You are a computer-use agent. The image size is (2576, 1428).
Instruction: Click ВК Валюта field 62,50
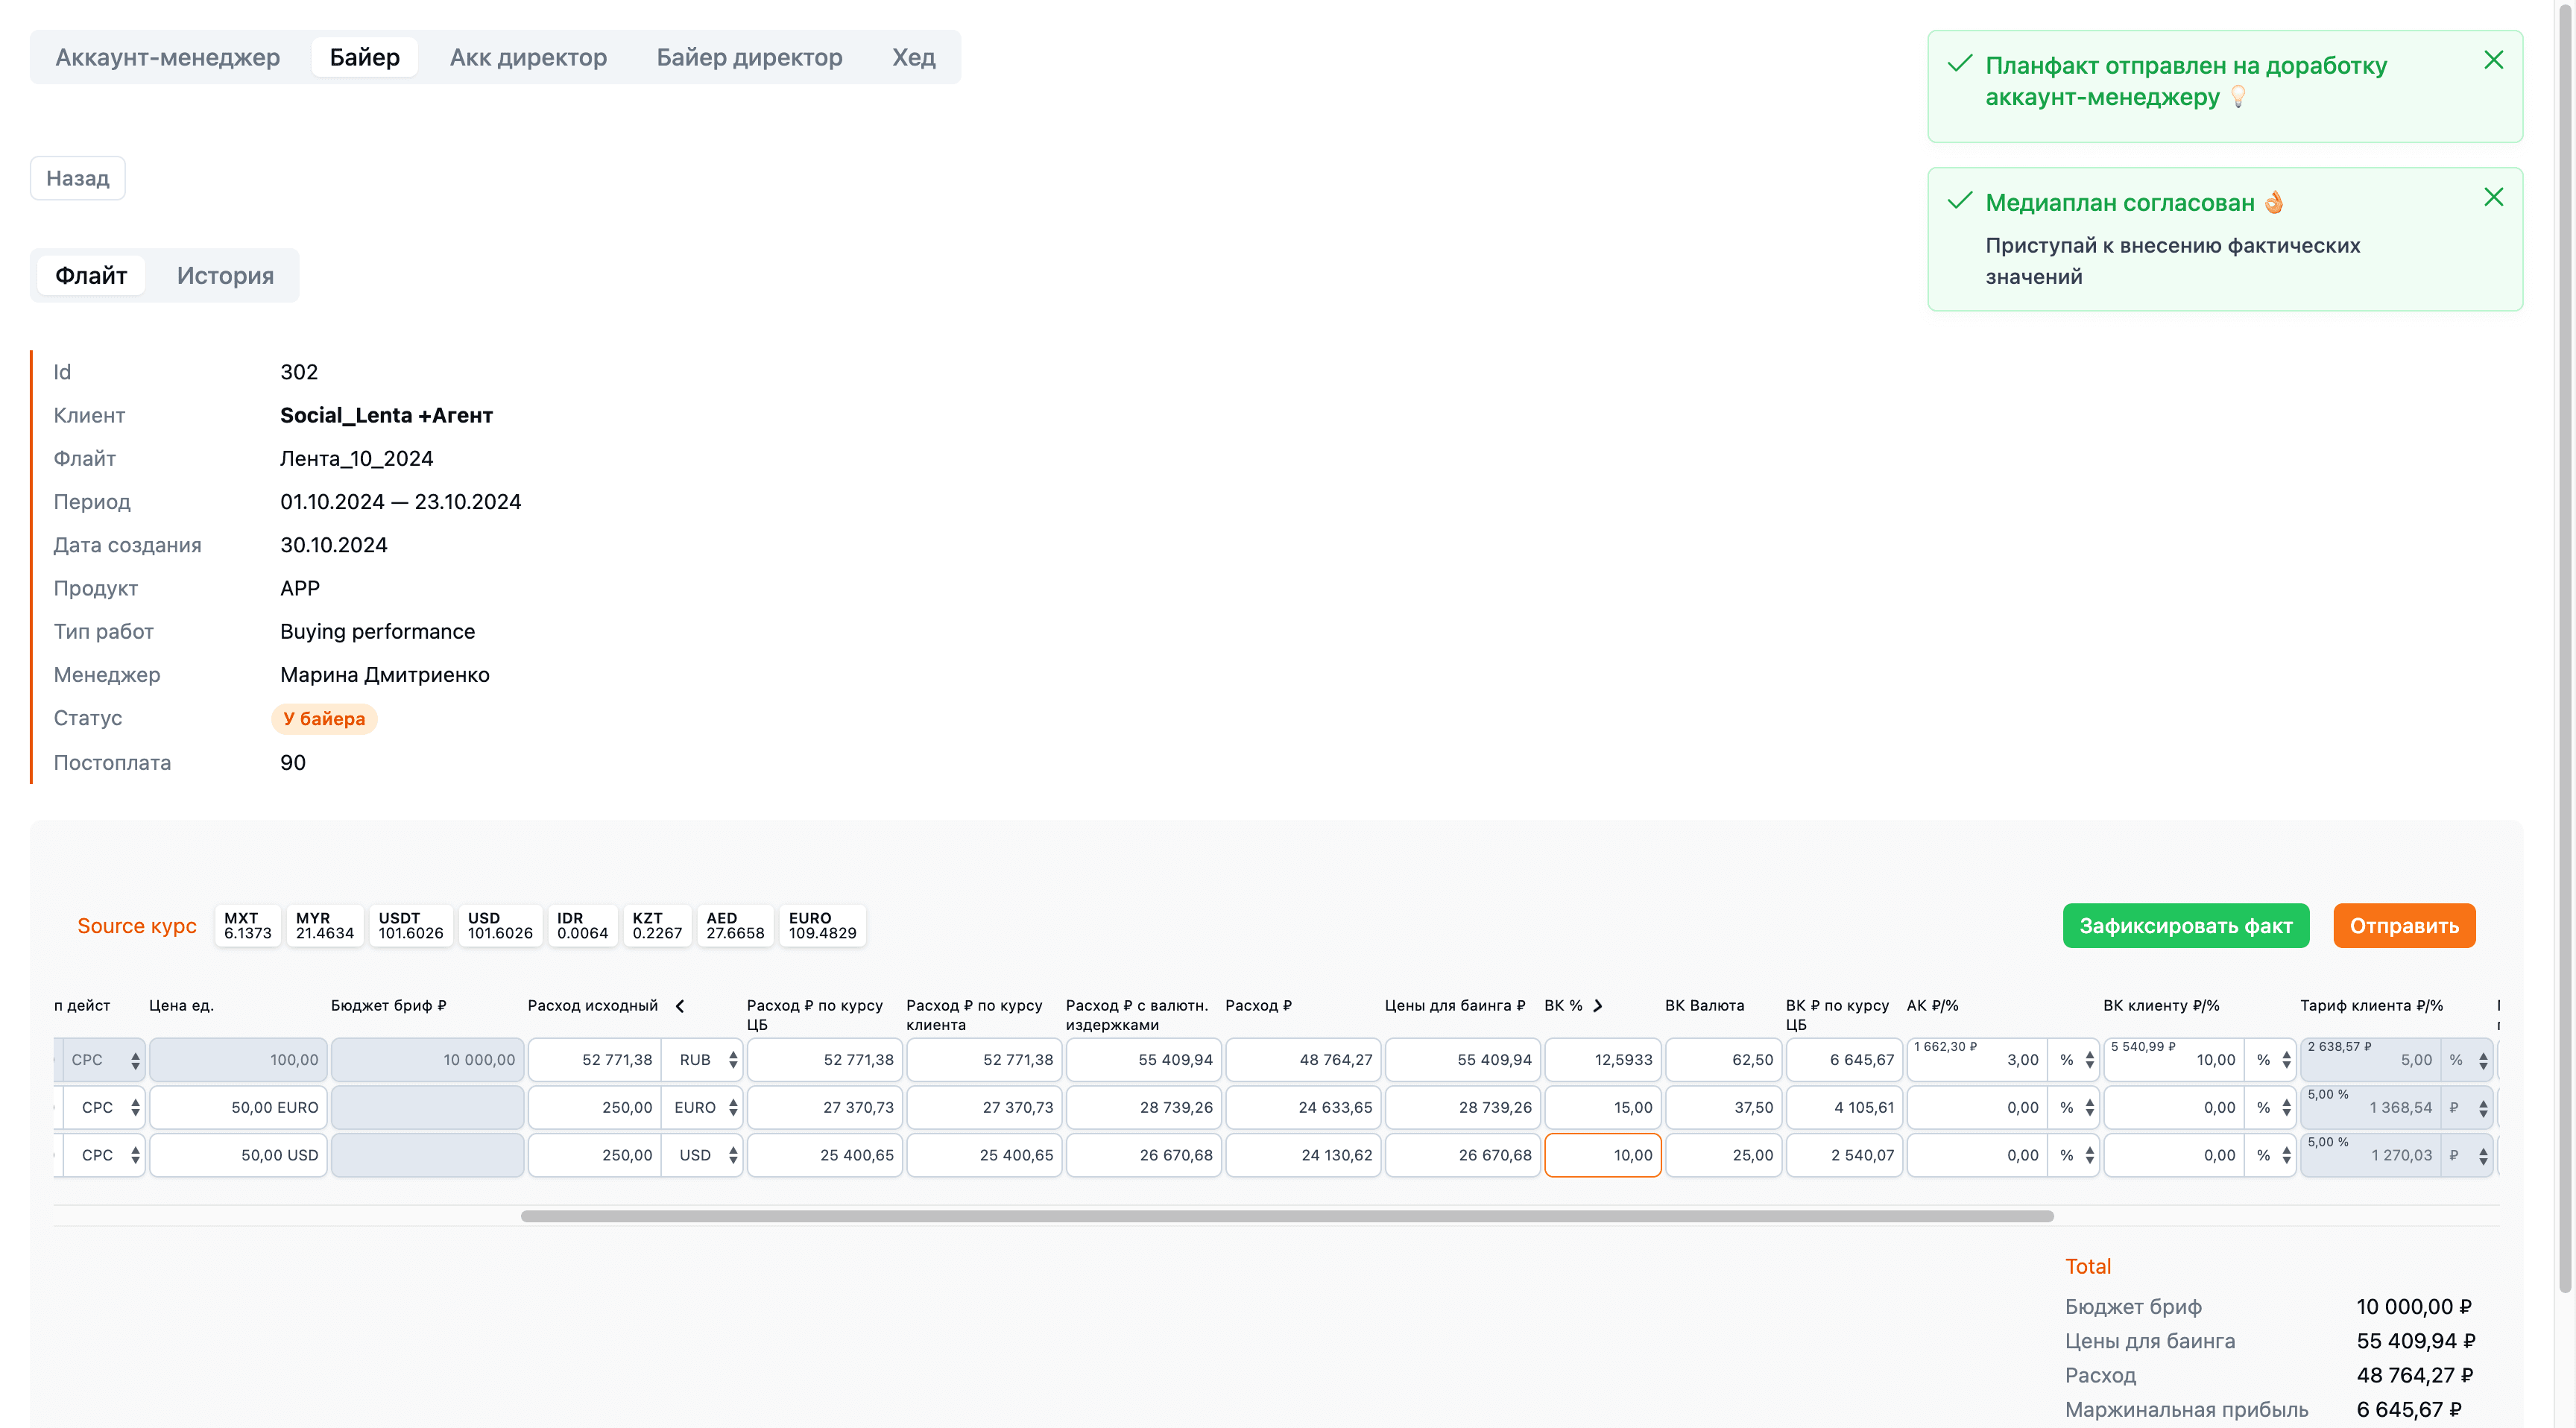[1723, 1059]
